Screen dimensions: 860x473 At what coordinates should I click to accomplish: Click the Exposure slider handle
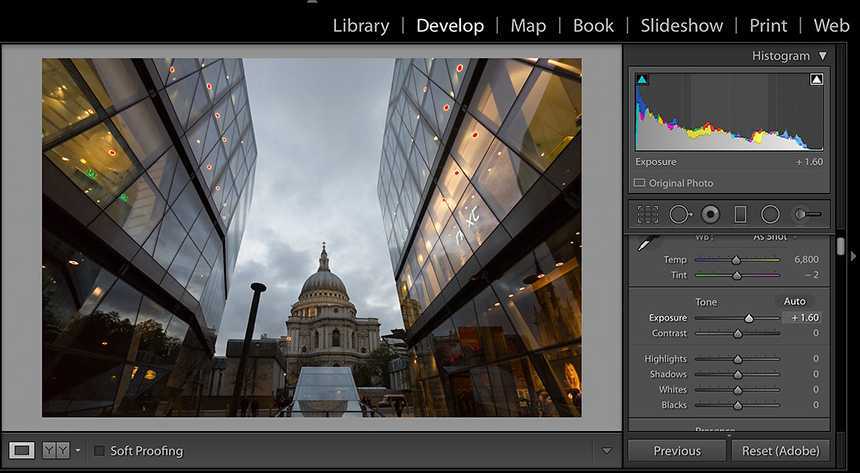[748, 318]
